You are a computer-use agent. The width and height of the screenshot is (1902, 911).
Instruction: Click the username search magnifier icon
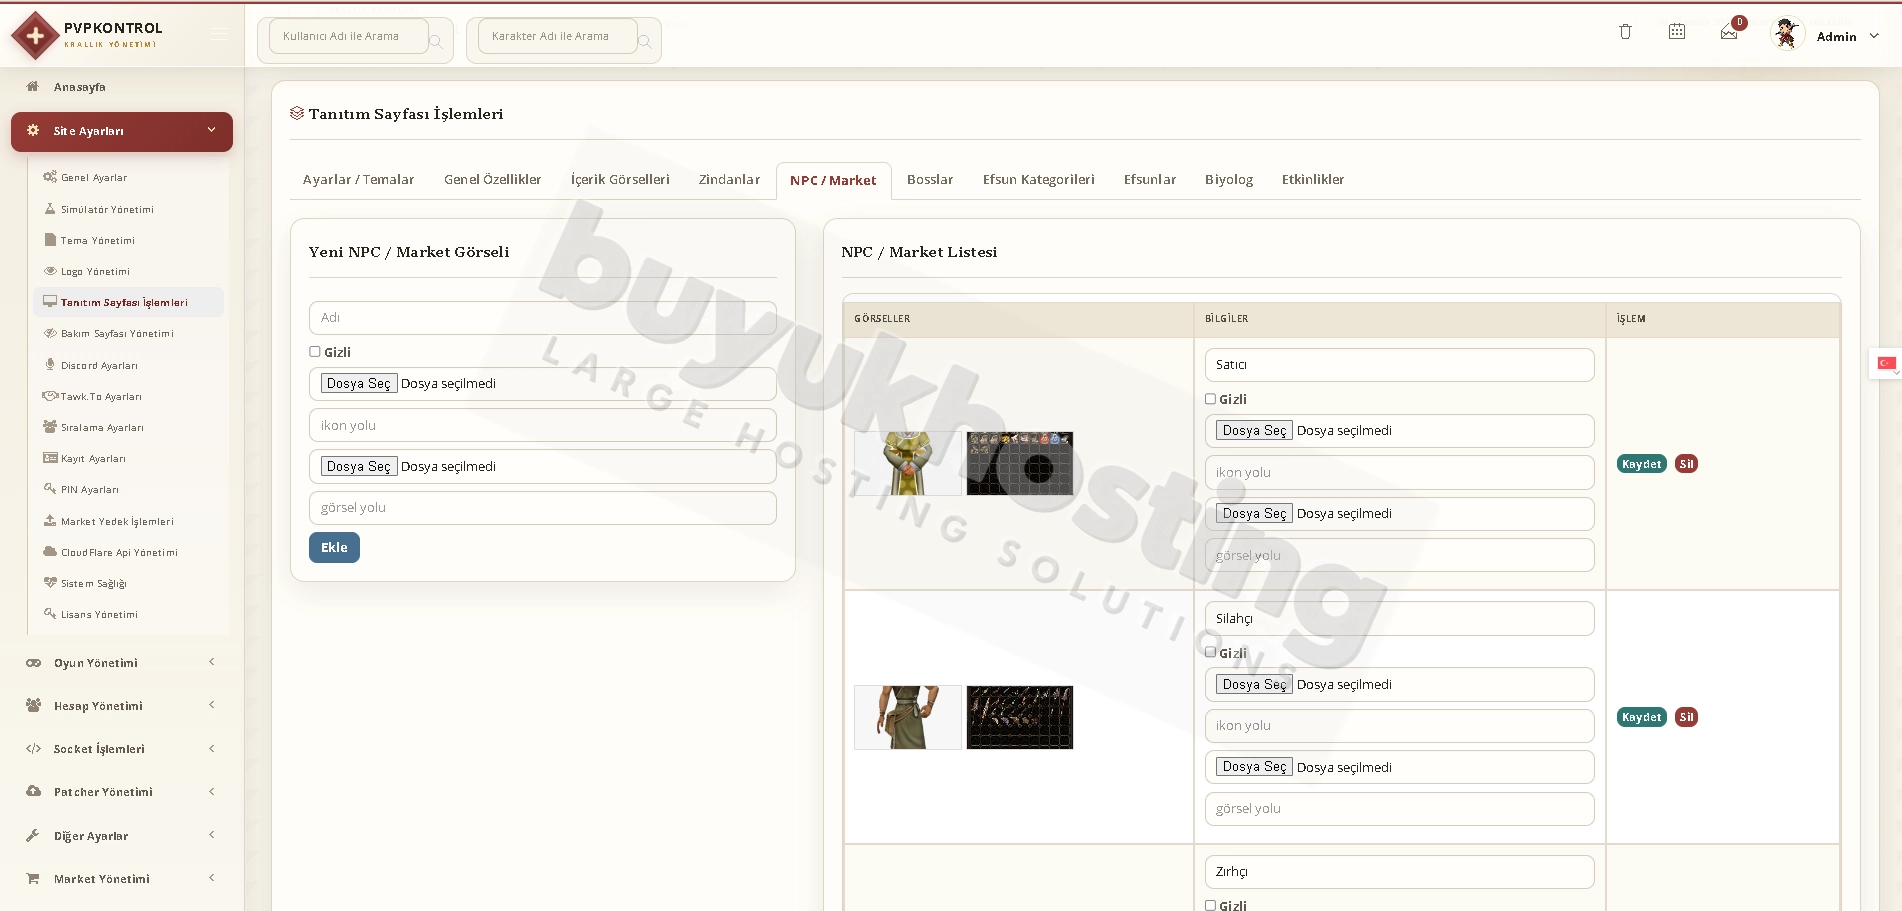click(x=436, y=41)
